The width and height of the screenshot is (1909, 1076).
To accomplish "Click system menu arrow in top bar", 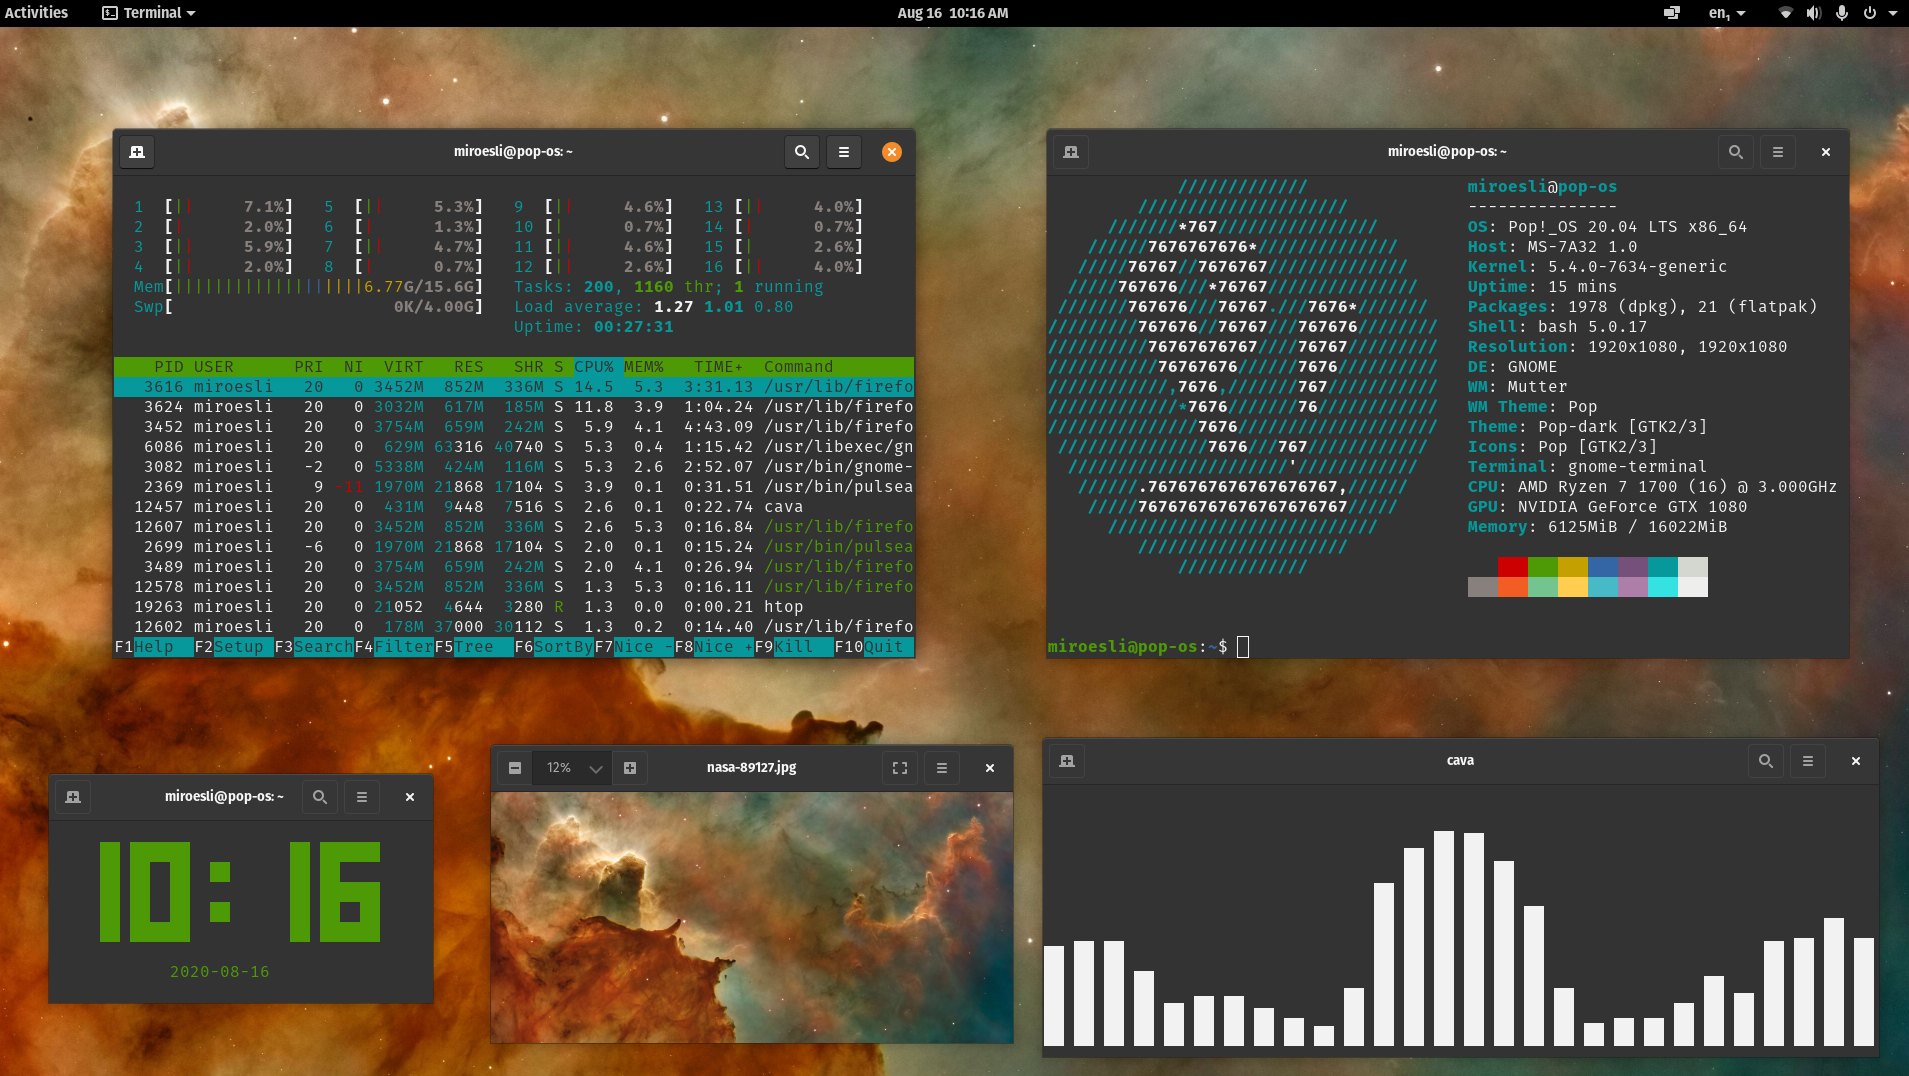I will (1893, 13).
